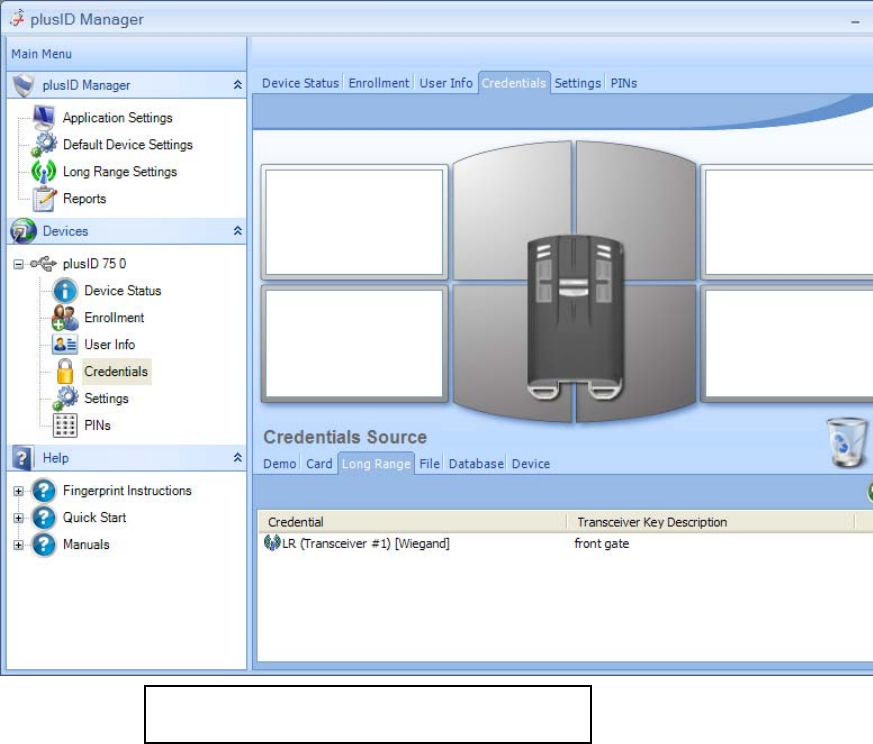Screen dimensions: 873x744
Task: Click the upper-left credential slot box
Action: point(354,222)
